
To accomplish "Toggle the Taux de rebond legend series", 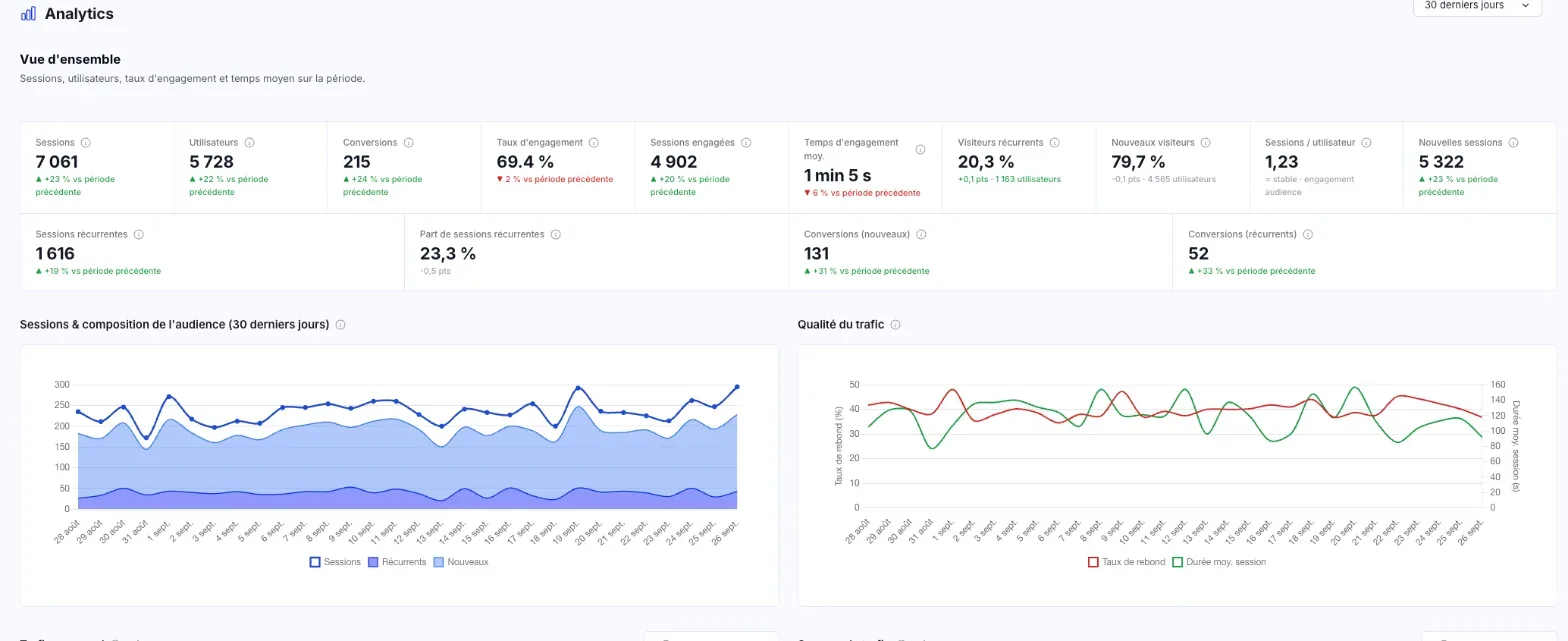I will click(x=1126, y=562).
